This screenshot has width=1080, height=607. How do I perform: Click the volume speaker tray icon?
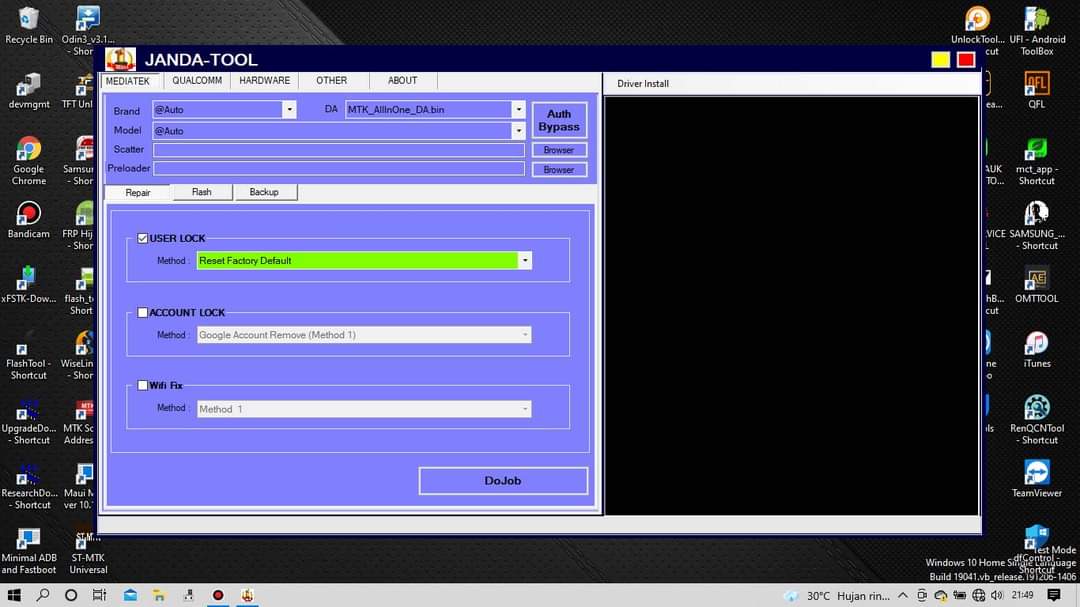(997, 595)
